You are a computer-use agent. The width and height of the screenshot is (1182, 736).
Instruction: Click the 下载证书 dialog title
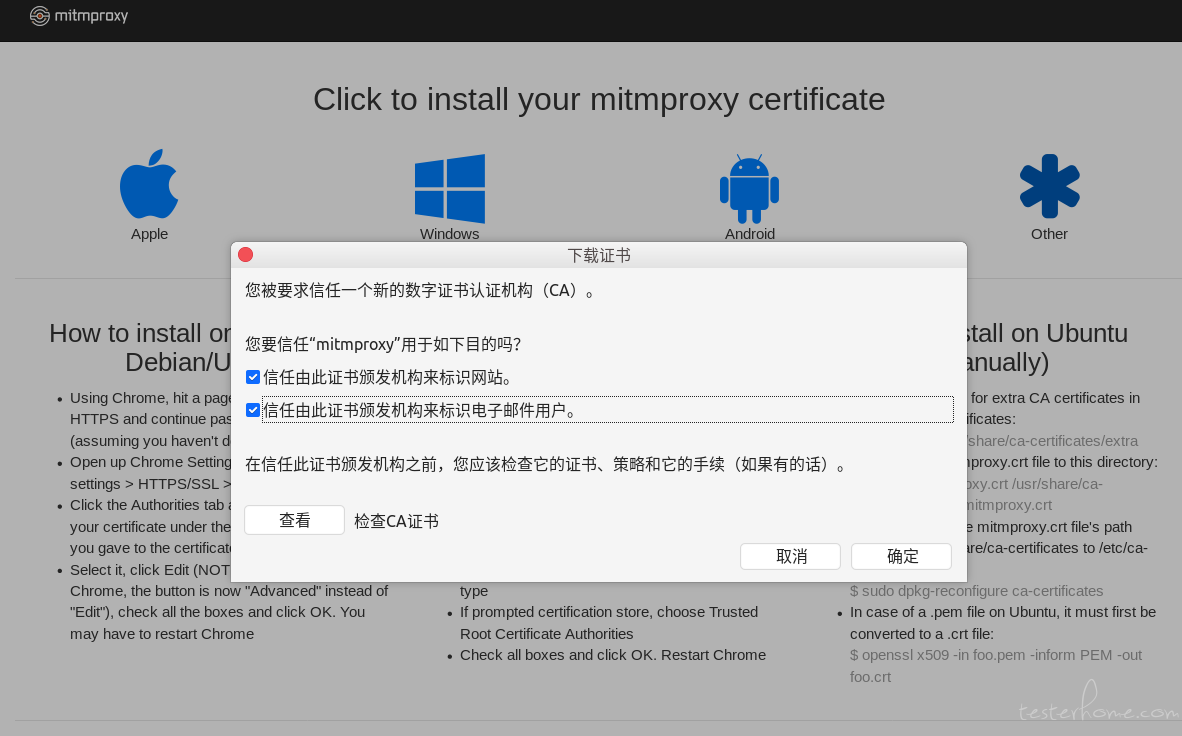point(599,256)
